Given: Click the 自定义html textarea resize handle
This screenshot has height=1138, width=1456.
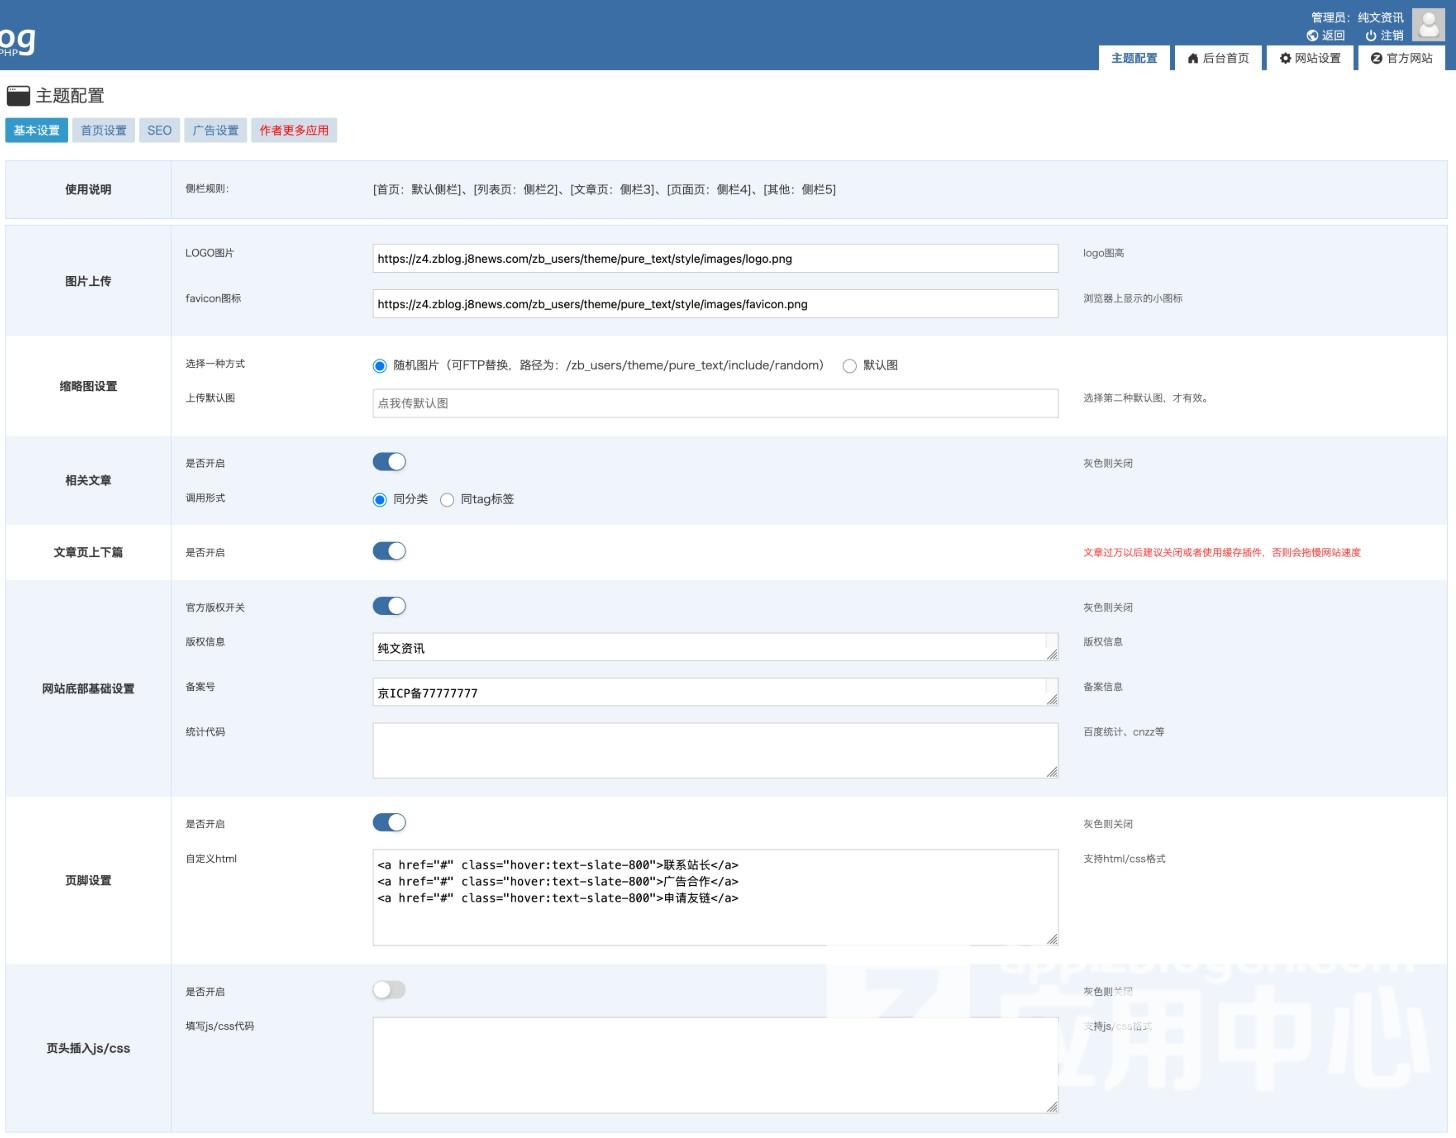Looking at the screenshot, I should point(1052,939).
